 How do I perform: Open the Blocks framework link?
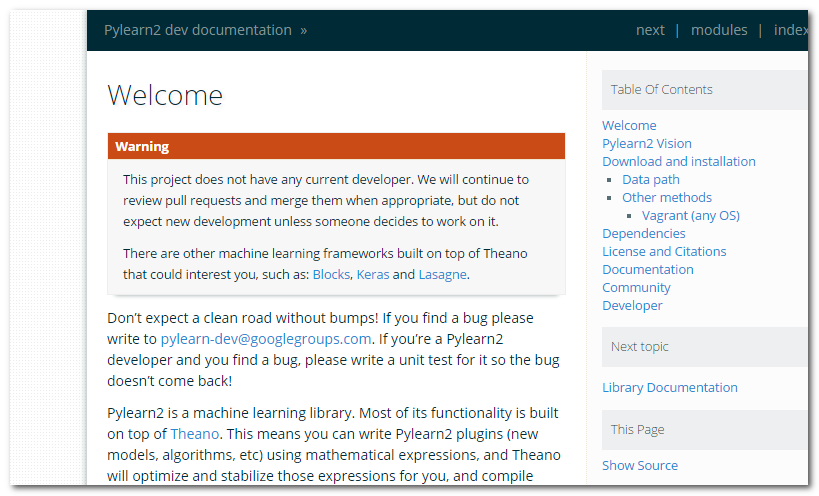click(331, 275)
